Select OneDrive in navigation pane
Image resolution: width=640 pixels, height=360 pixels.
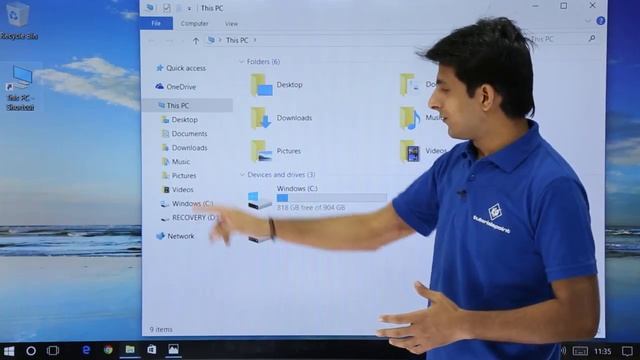coord(176,87)
